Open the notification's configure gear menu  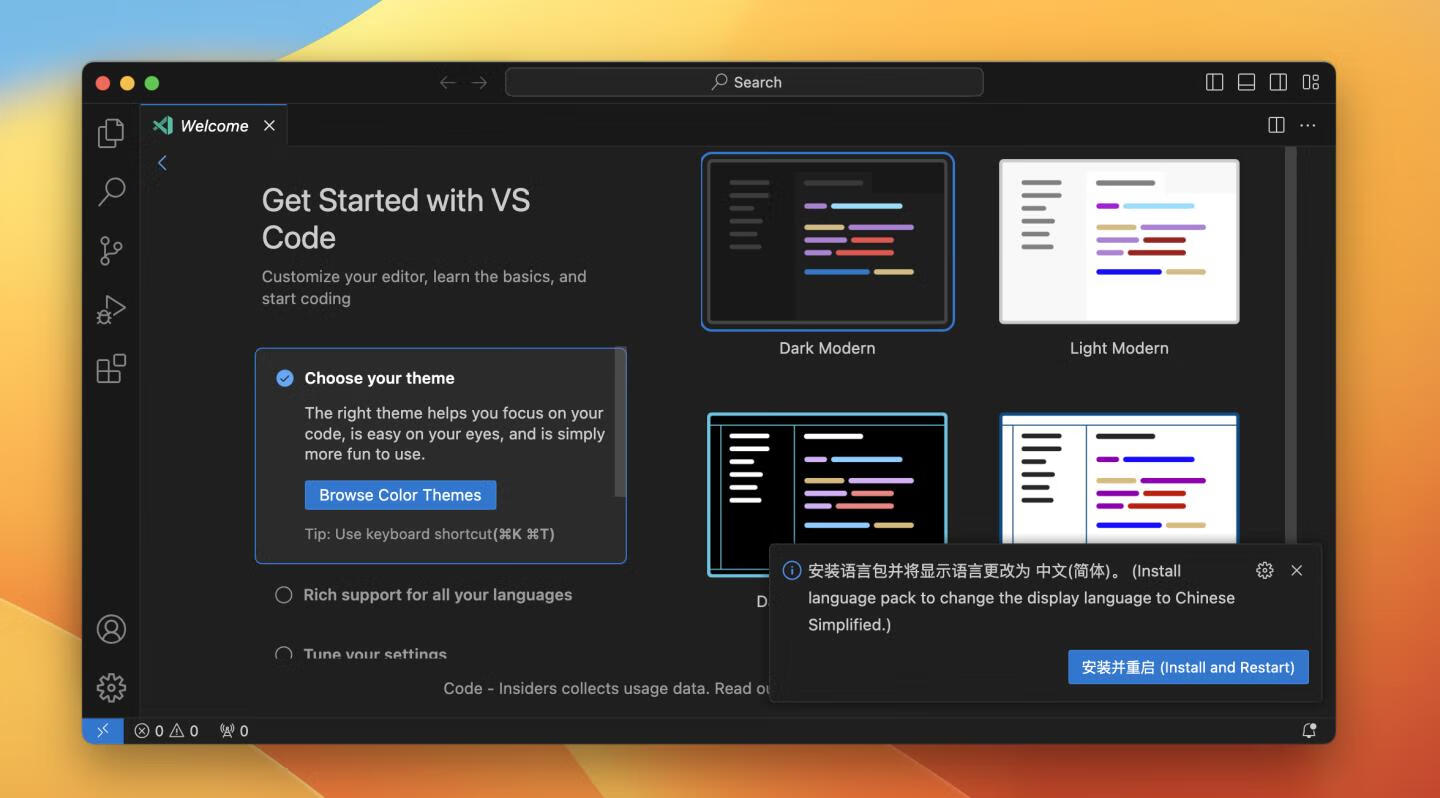(1265, 570)
